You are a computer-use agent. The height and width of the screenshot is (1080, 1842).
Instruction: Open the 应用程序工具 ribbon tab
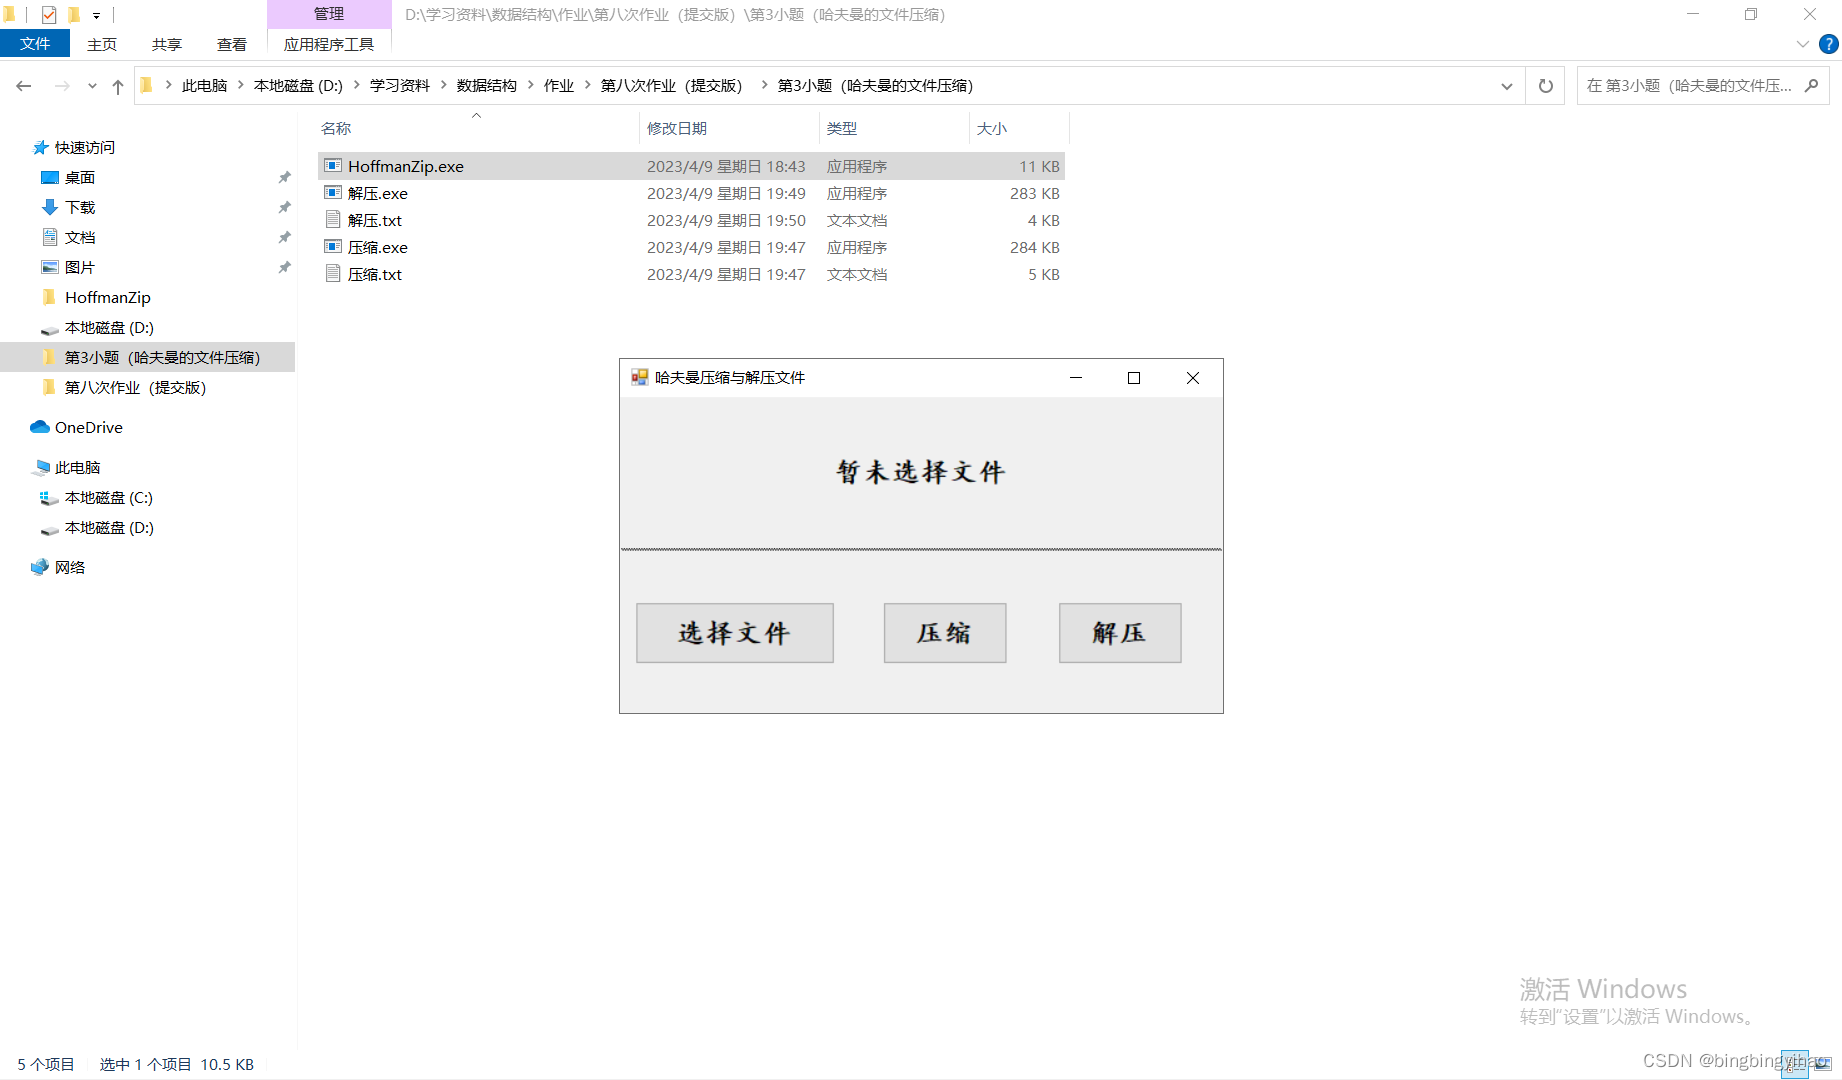tap(329, 44)
